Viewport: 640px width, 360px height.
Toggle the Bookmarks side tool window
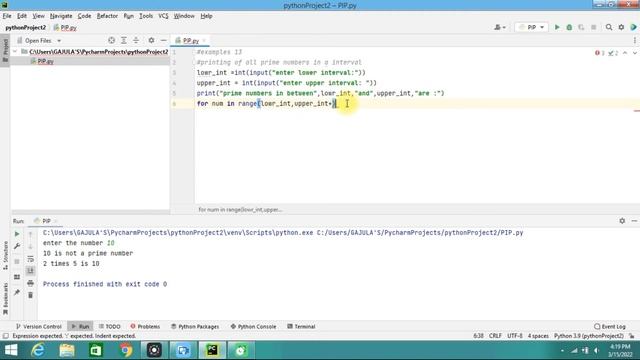click(5, 299)
